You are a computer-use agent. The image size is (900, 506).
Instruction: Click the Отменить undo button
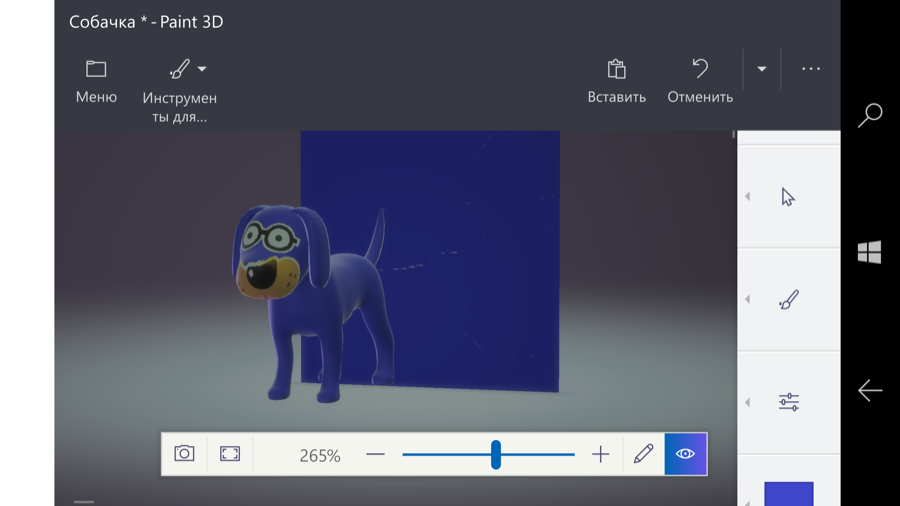700,82
